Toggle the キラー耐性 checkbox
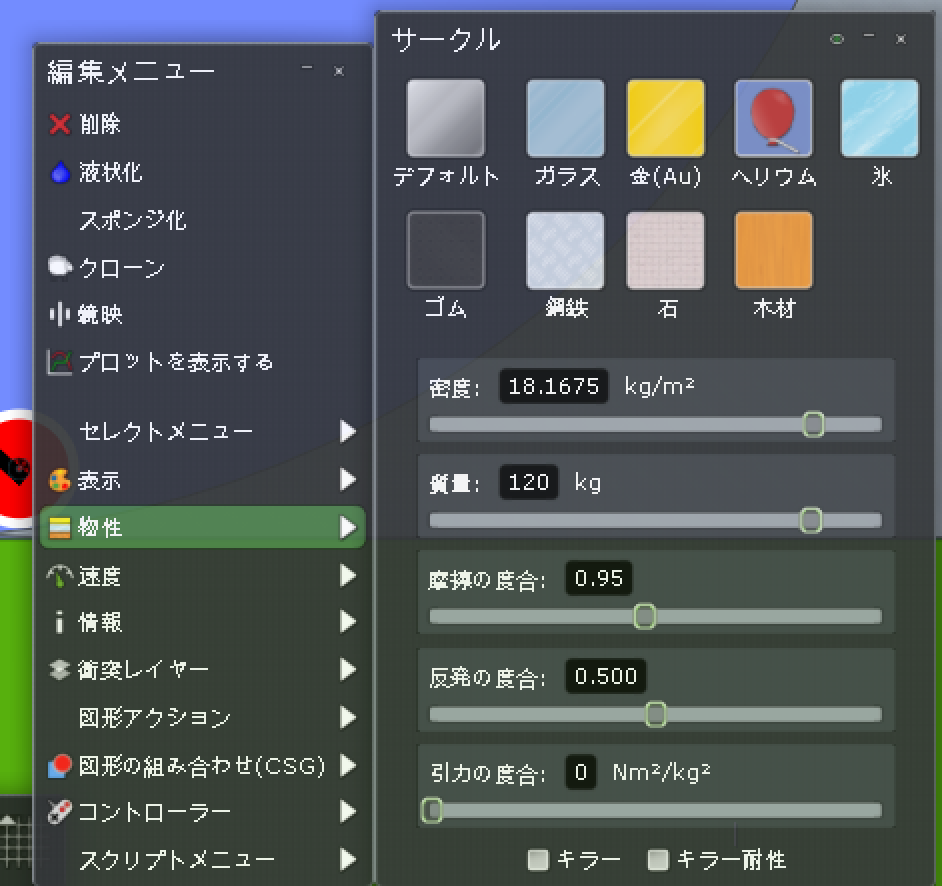The width and height of the screenshot is (942, 886). tap(658, 859)
